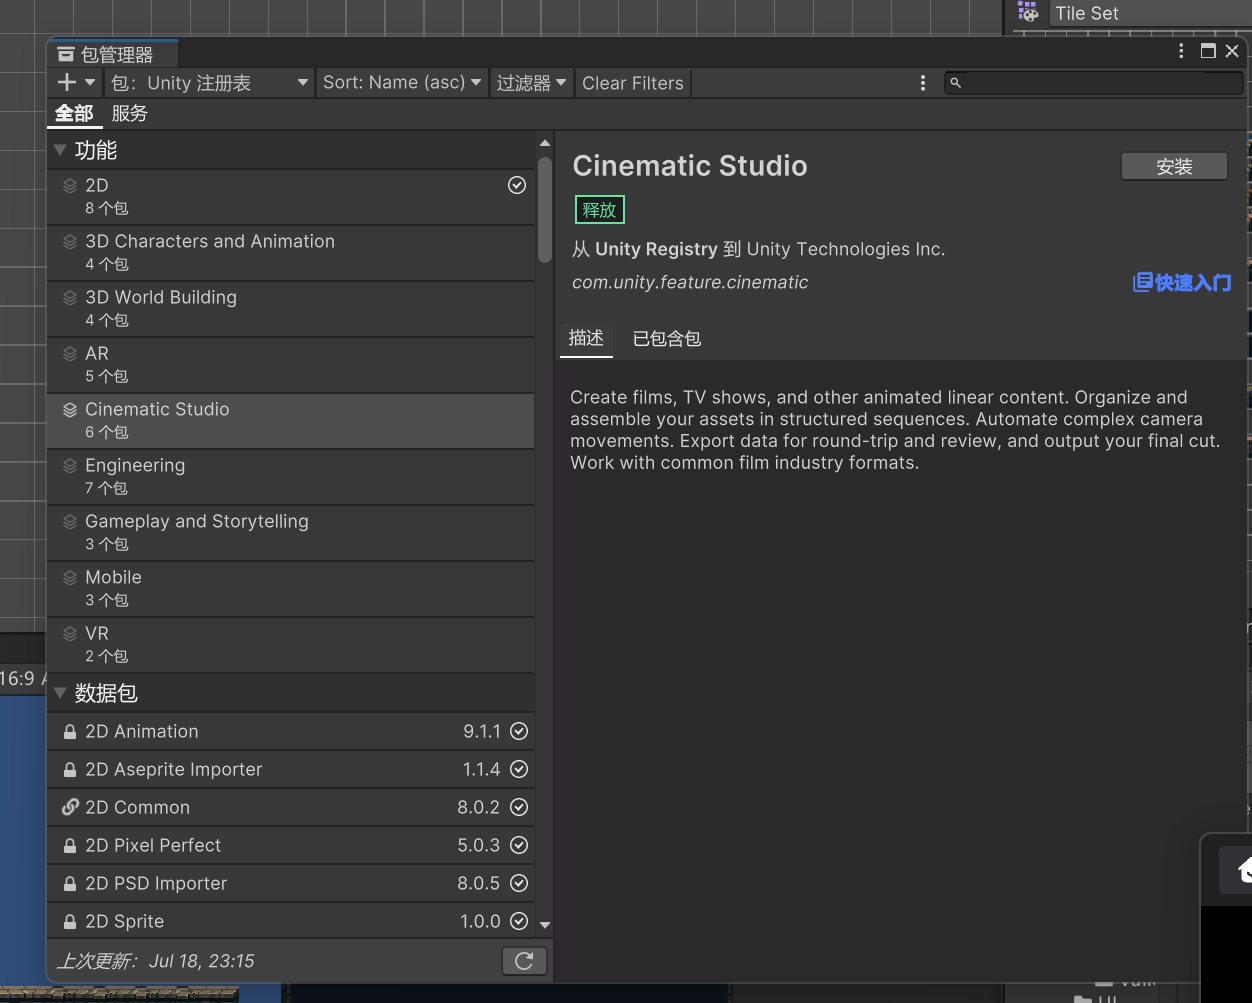1252x1003 pixels.
Task: Open the 快速入门 quick start link
Action: point(1182,283)
